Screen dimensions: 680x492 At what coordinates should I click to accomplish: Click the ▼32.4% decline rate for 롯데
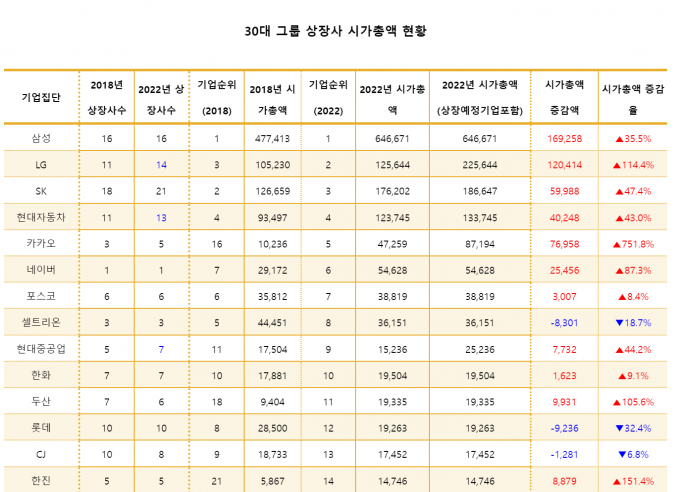pos(633,425)
